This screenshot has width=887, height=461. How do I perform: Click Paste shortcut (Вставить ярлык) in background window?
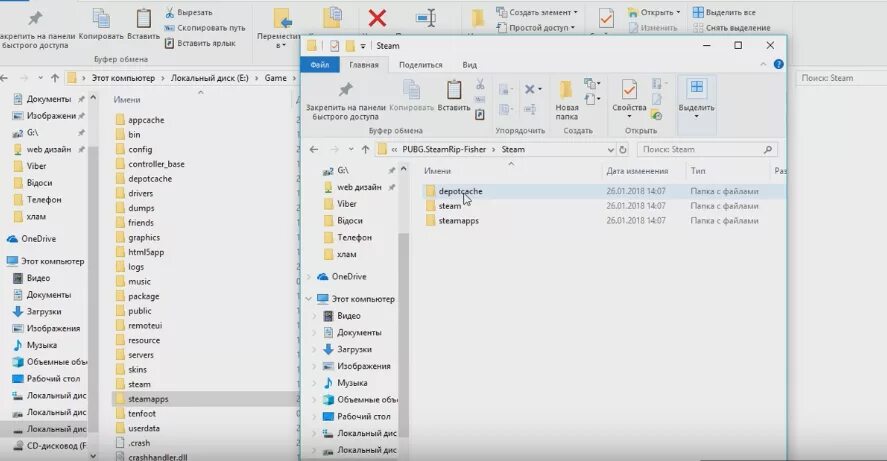pyautogui.click(x=200, y=43)
